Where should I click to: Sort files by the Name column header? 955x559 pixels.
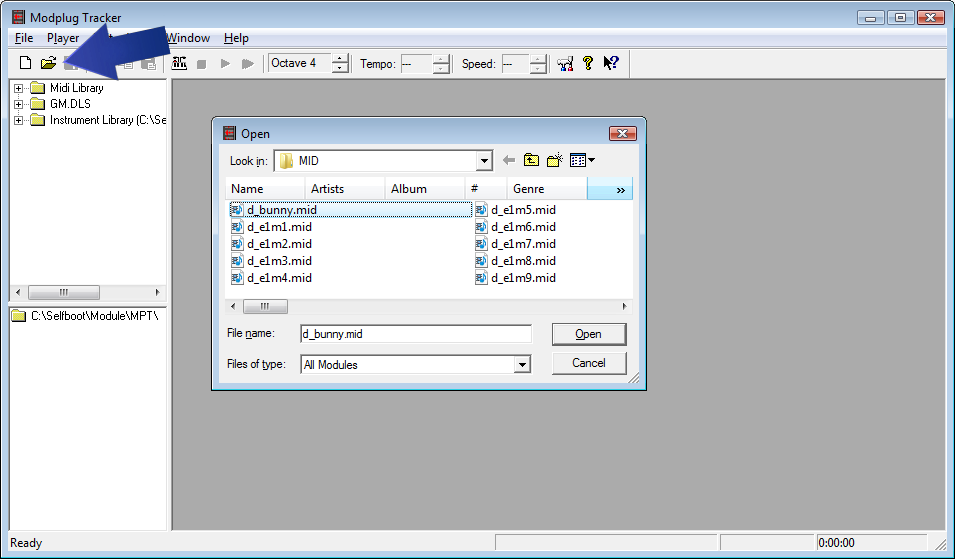point(265,189)
